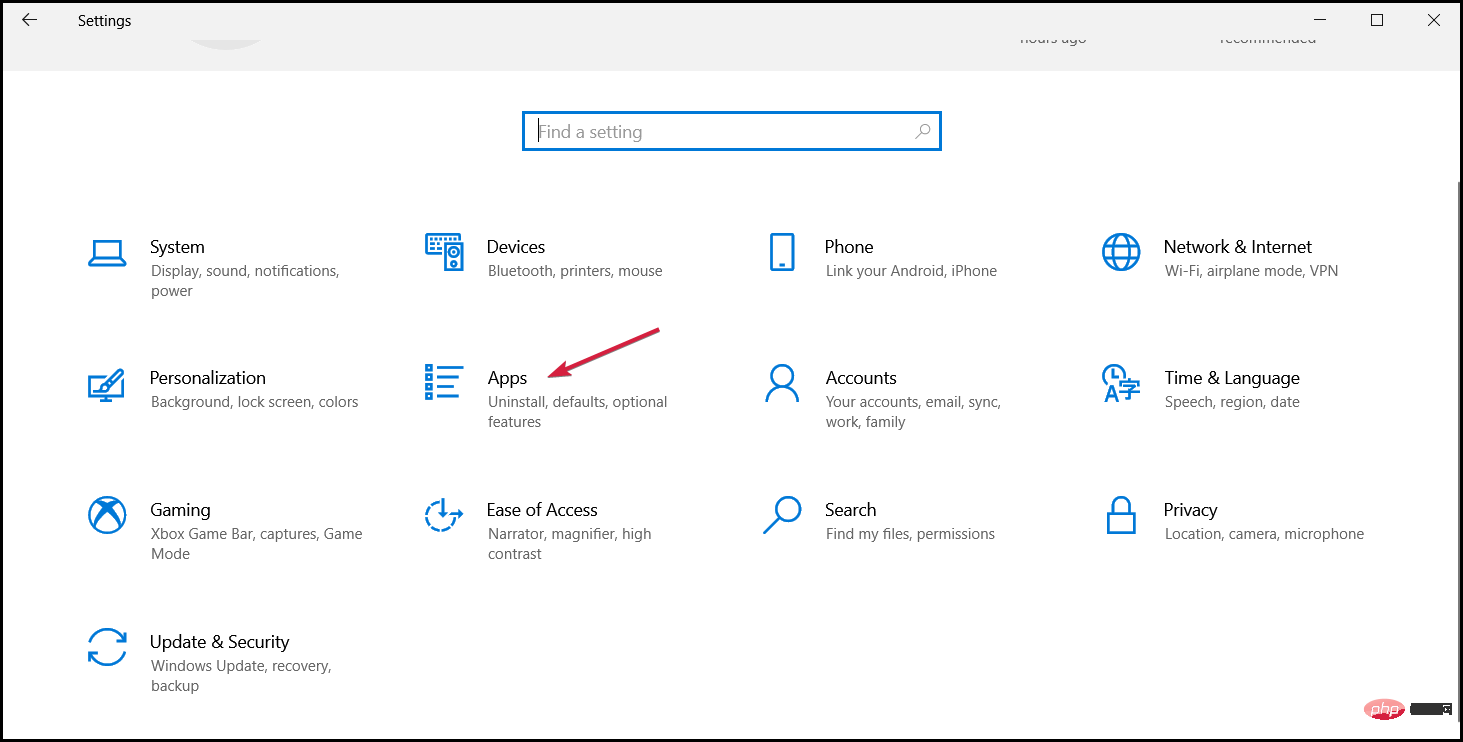Image resolution: width=1463 pixels, height=742 pixels.
Task: Open Network & Internet heading
Action: tap(1238, 247)
